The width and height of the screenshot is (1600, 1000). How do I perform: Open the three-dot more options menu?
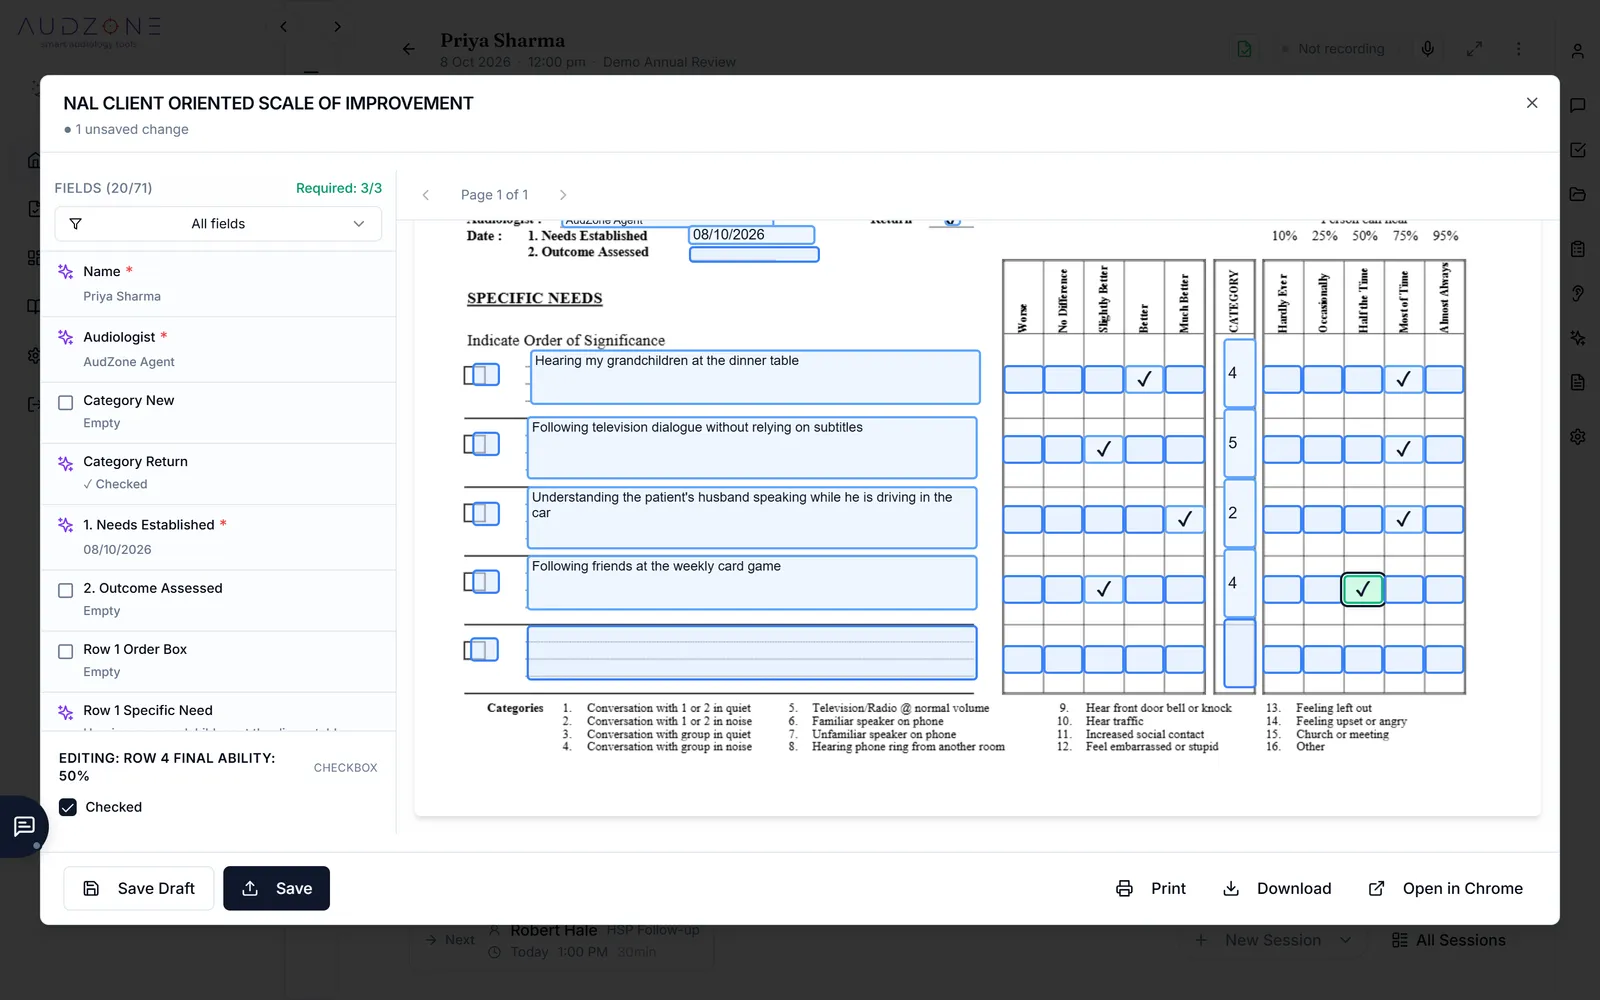coord(1518,48)
